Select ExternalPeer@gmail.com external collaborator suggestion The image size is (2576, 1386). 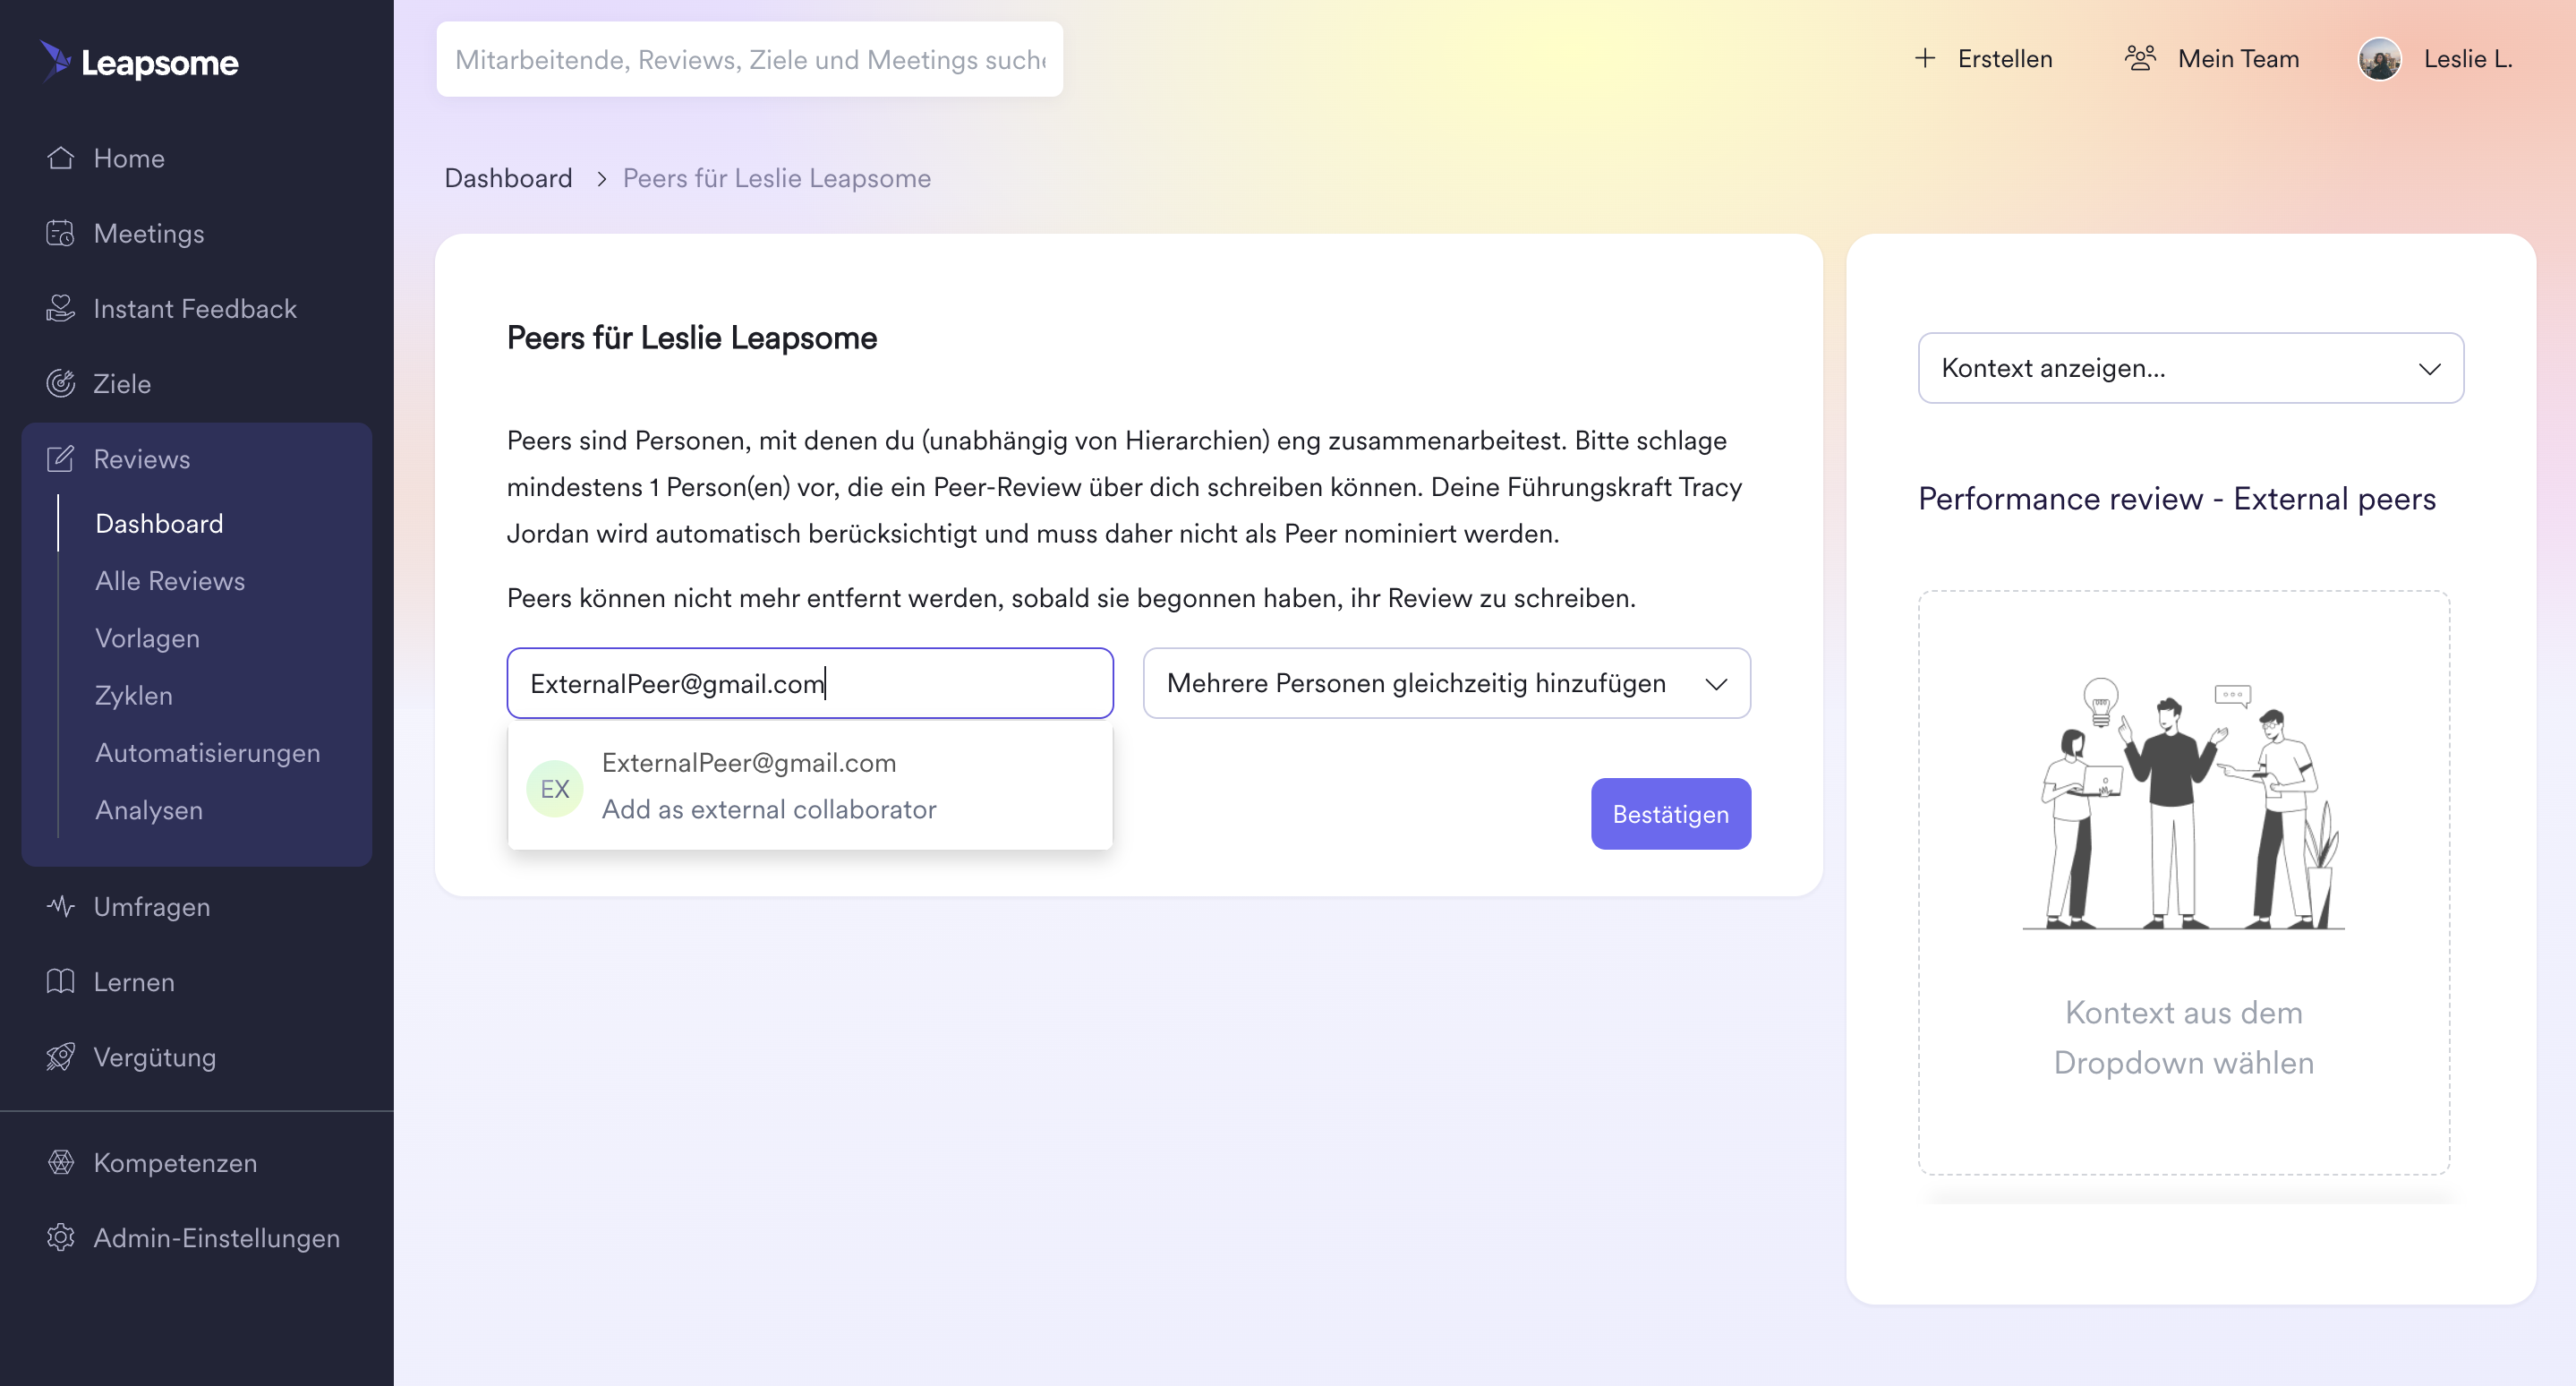tap(810, 786)
